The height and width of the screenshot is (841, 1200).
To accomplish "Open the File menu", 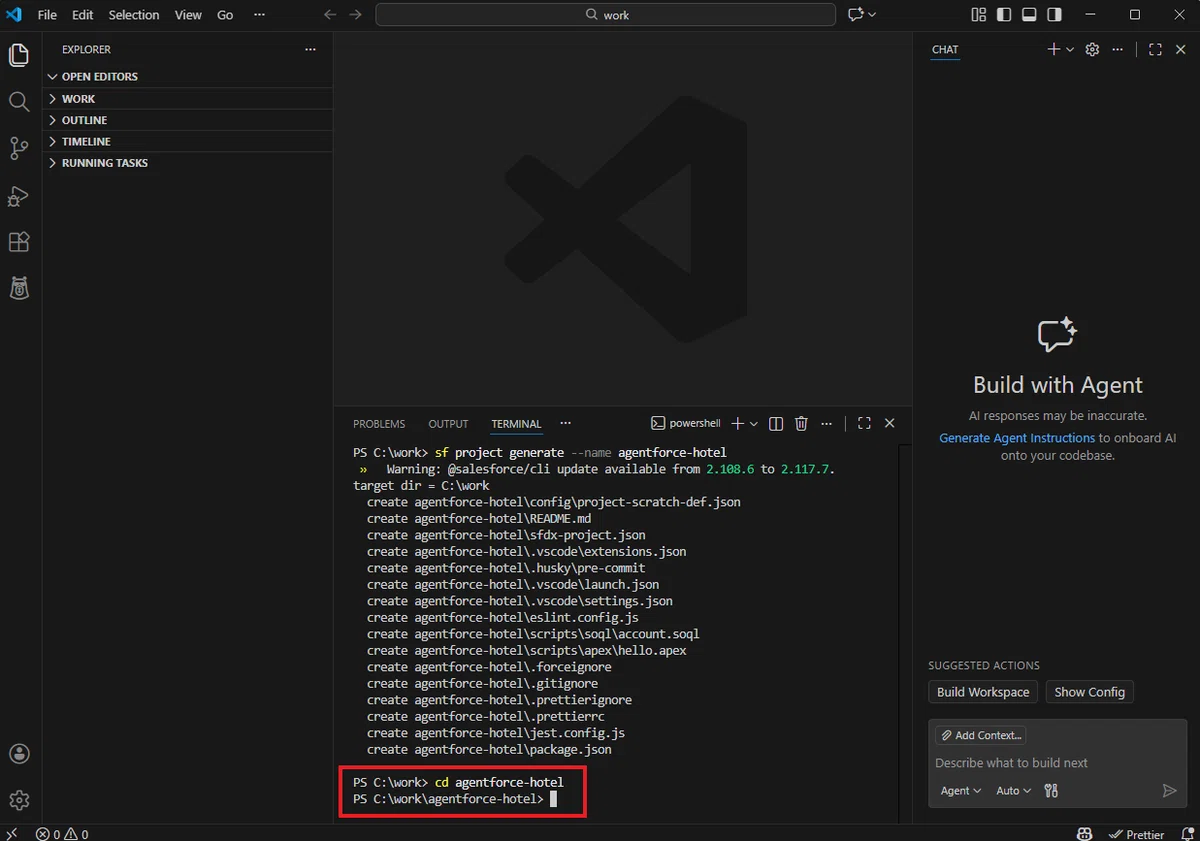I will [47, 15].
